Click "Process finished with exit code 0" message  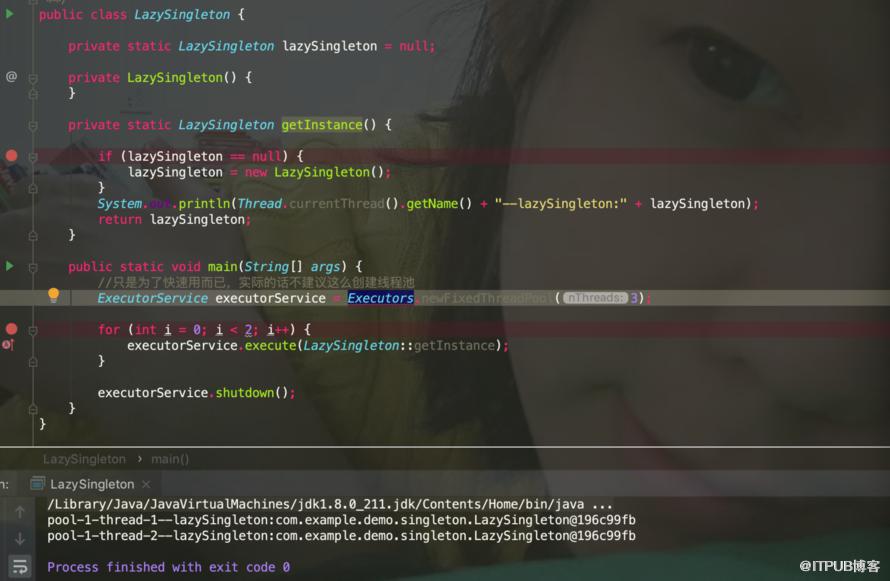[x=169, y=567]
